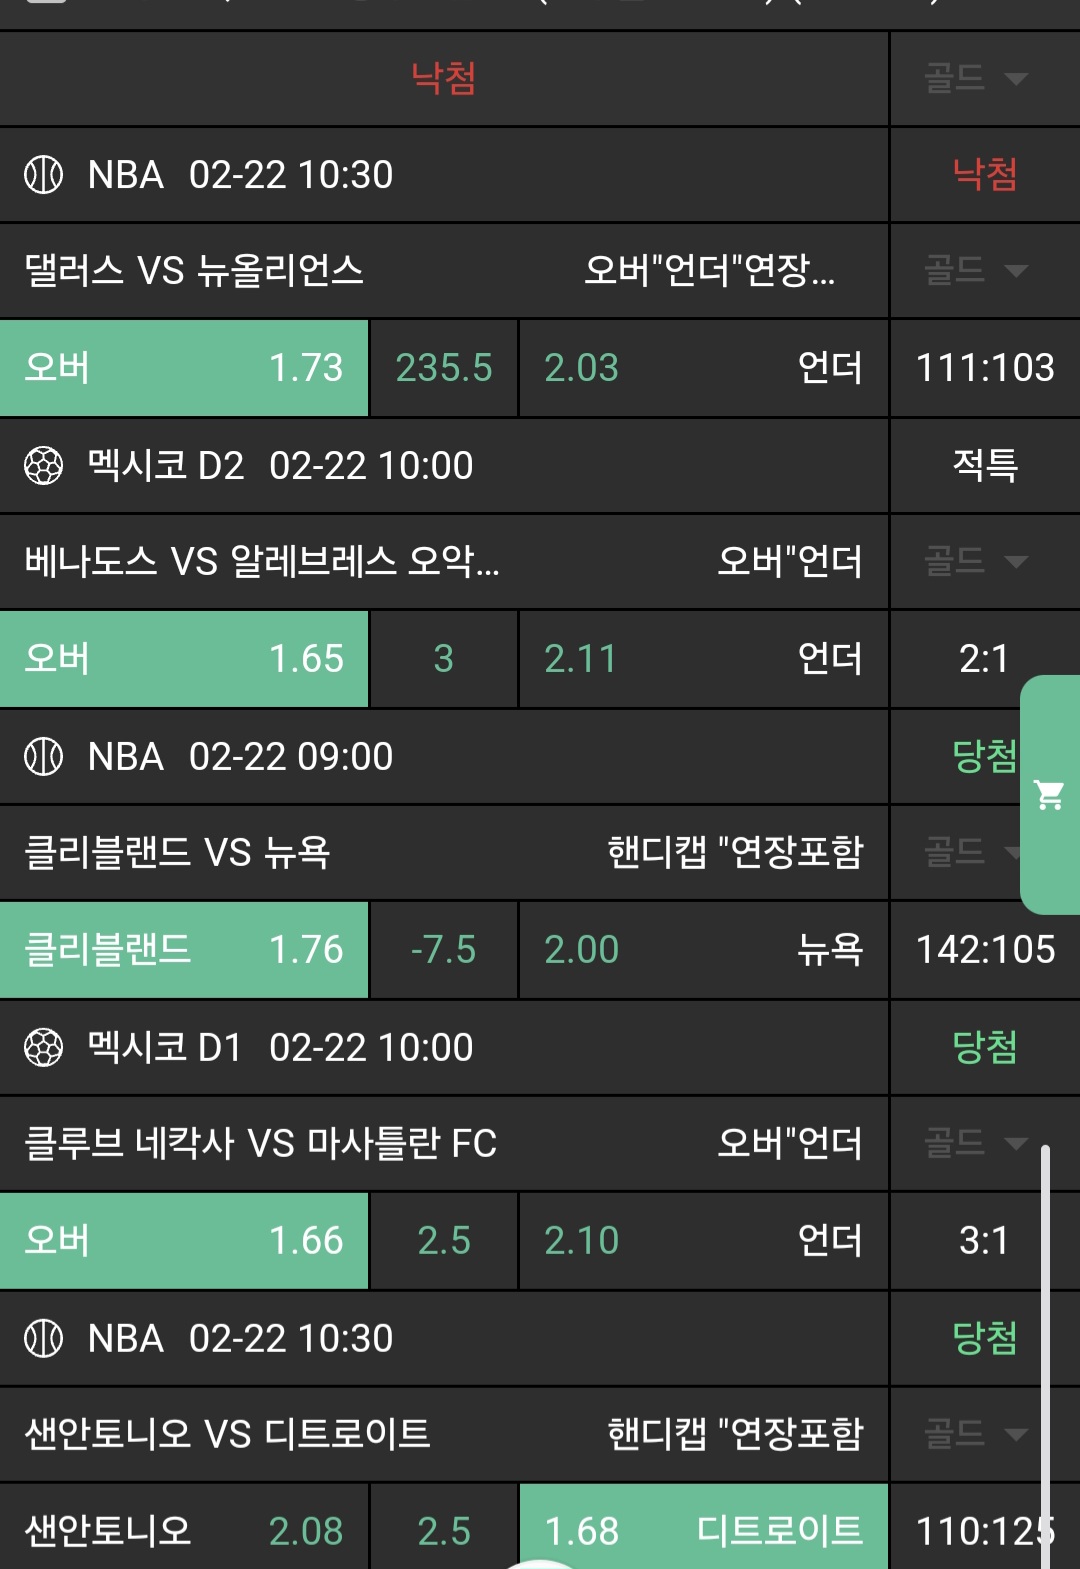Screen dimensions: 1080x1569
Task: Select 언더 2.03 option in Dallas match
Action: [703, 368]
